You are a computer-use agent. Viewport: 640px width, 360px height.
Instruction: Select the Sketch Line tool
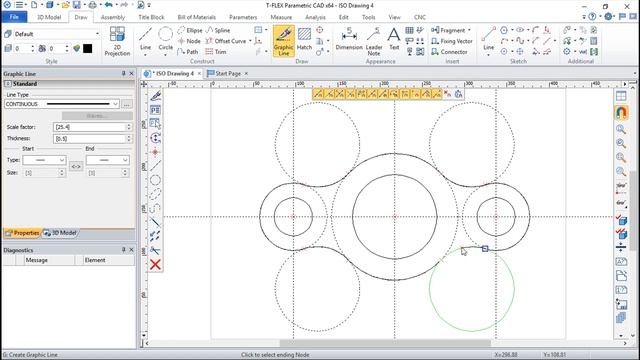489,39
